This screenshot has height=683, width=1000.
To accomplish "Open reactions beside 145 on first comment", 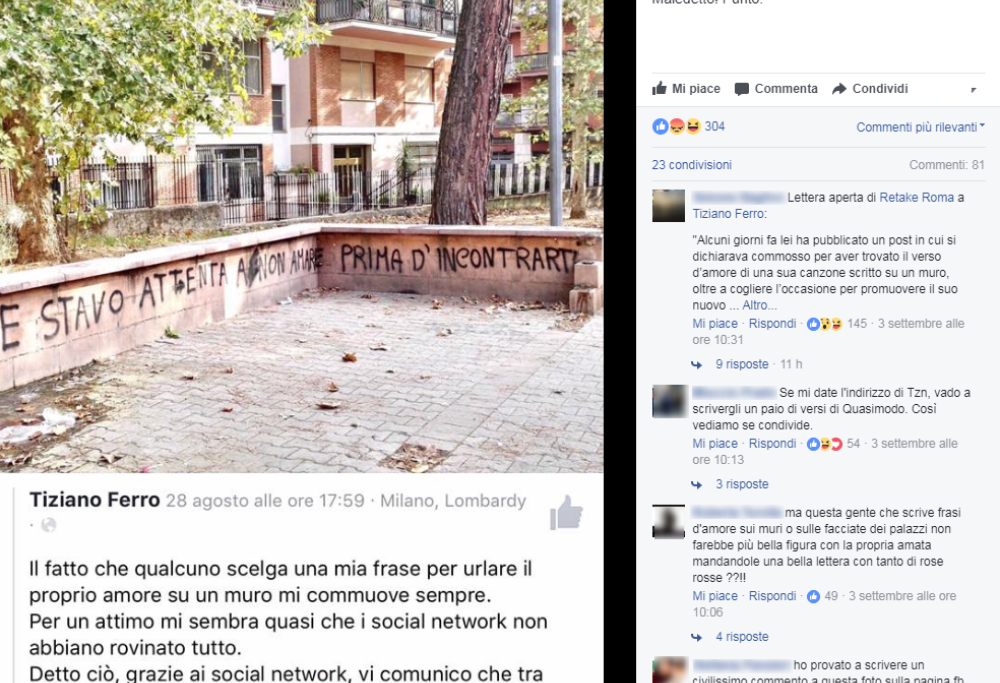I will [824, 324].
